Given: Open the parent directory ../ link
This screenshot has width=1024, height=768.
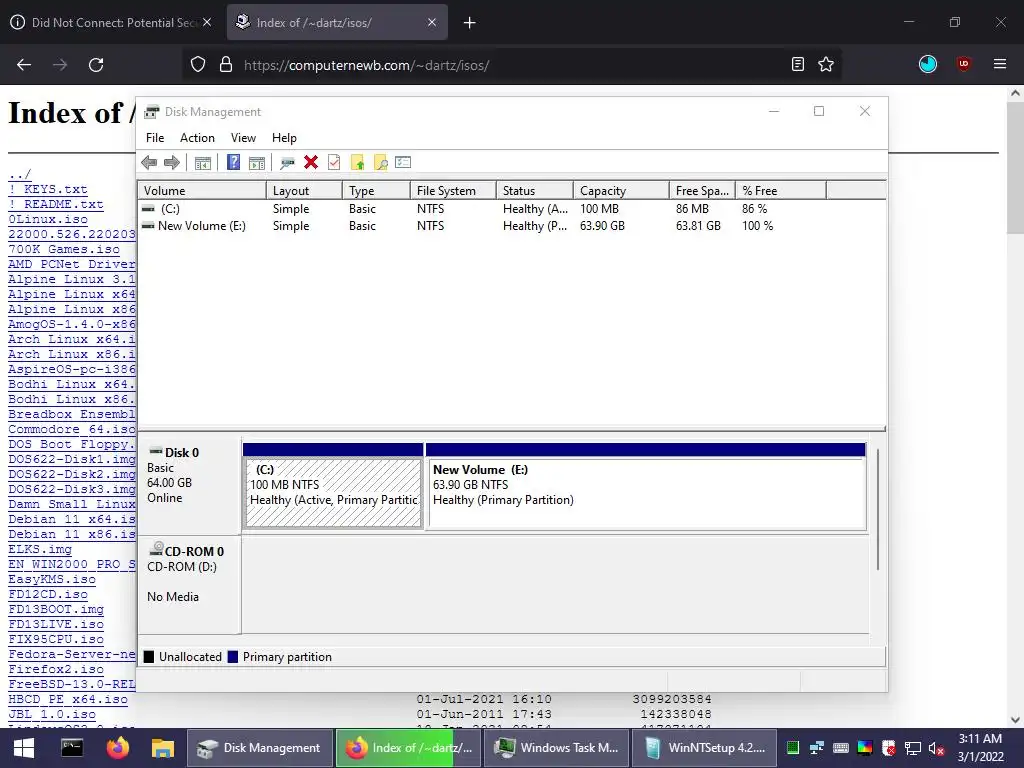Looking at the screenshot, I should (20, 174).
